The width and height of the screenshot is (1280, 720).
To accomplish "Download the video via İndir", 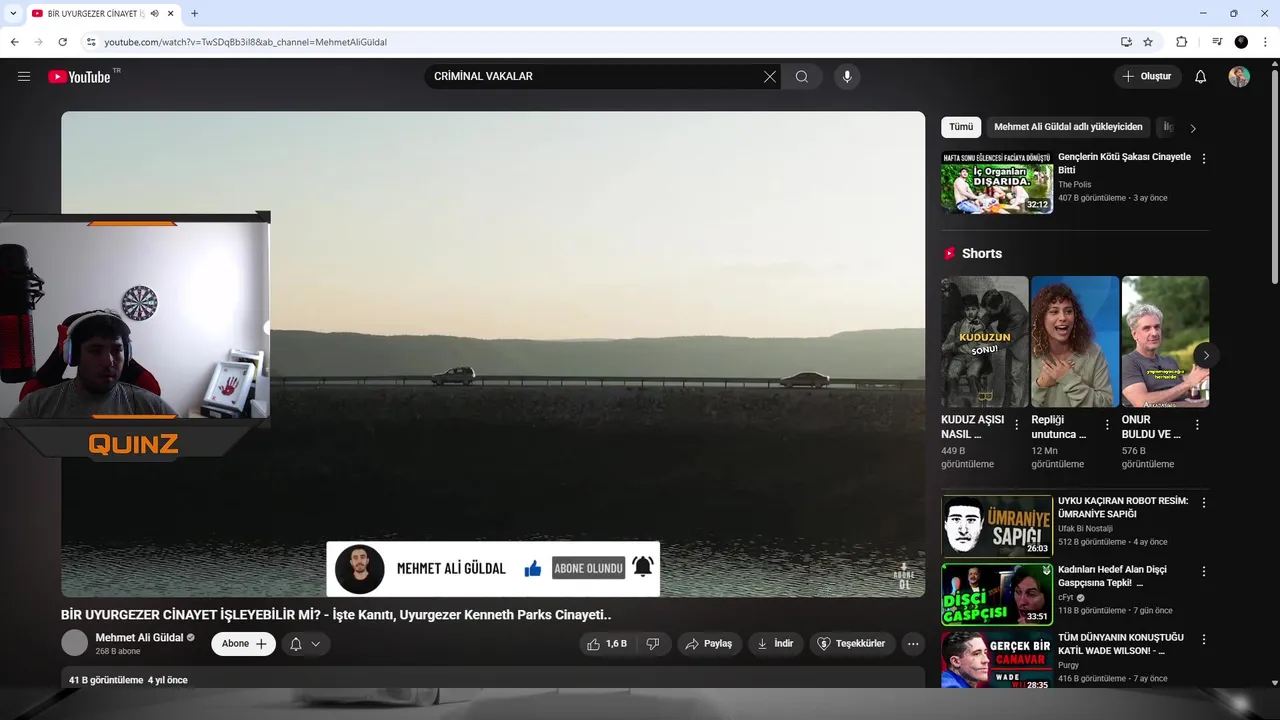I will pyautogui.click(x=775, y=644).
